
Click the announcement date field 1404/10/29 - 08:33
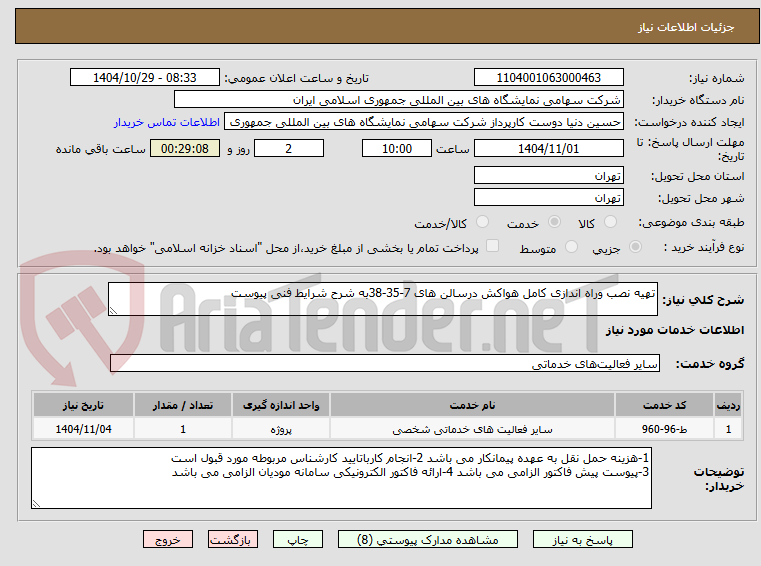point(145,78)
